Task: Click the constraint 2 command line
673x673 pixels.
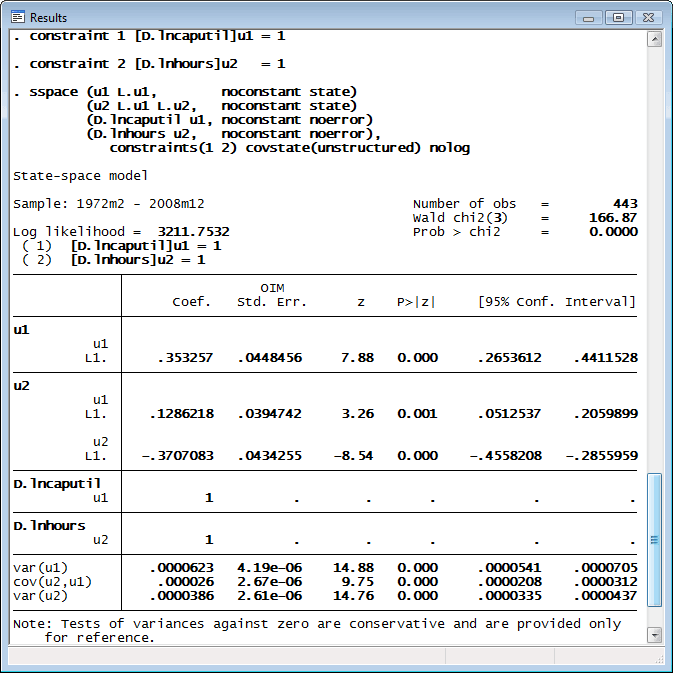Action: tap(149, 64)
